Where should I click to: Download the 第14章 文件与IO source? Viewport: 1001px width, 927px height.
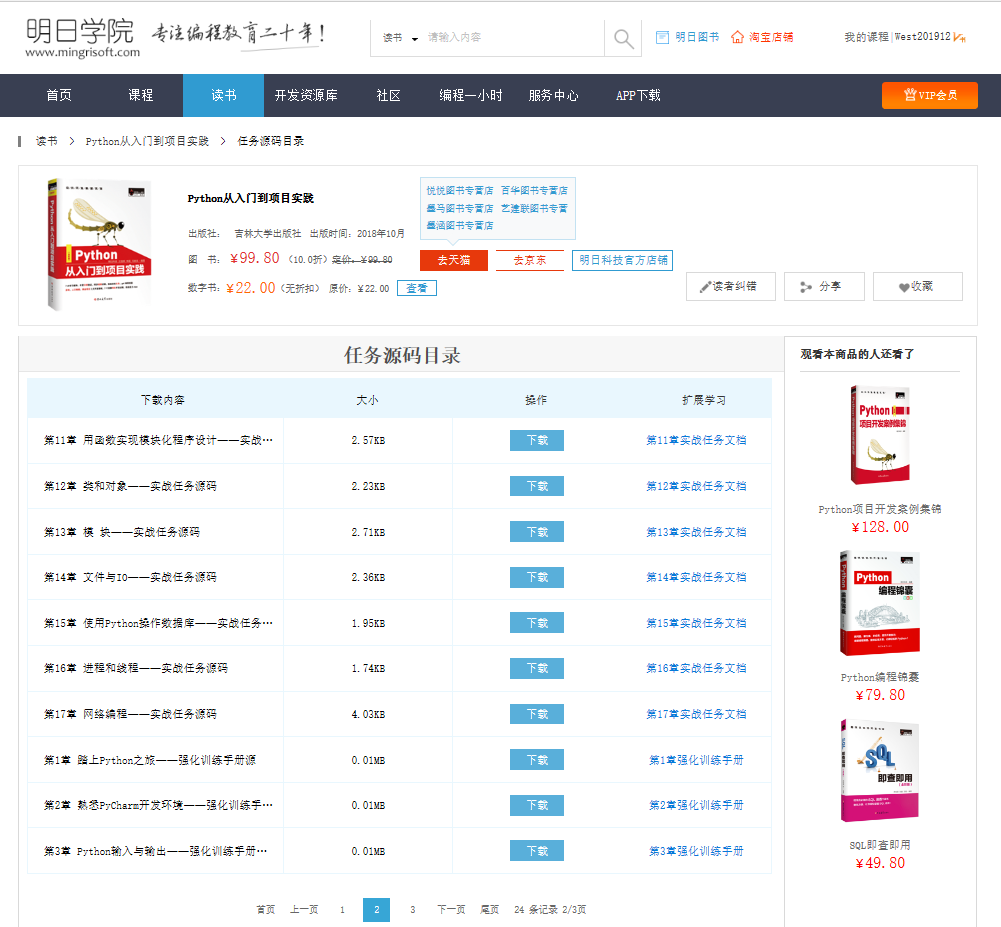[537, 577]
